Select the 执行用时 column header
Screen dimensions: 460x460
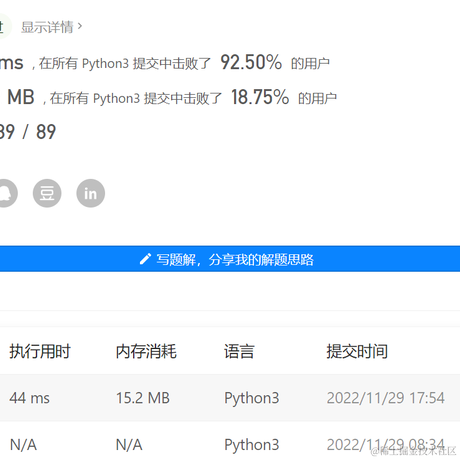[40, 351]
